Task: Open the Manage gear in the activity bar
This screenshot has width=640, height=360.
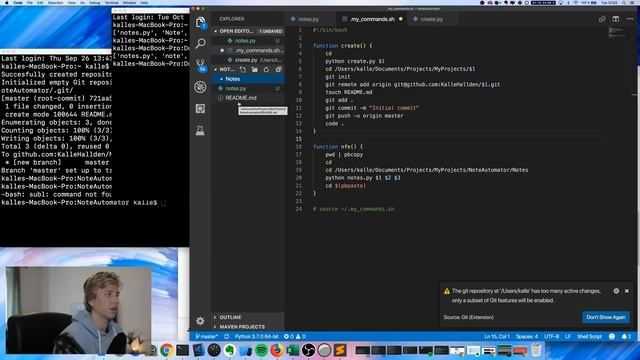Action: (200, 321)
